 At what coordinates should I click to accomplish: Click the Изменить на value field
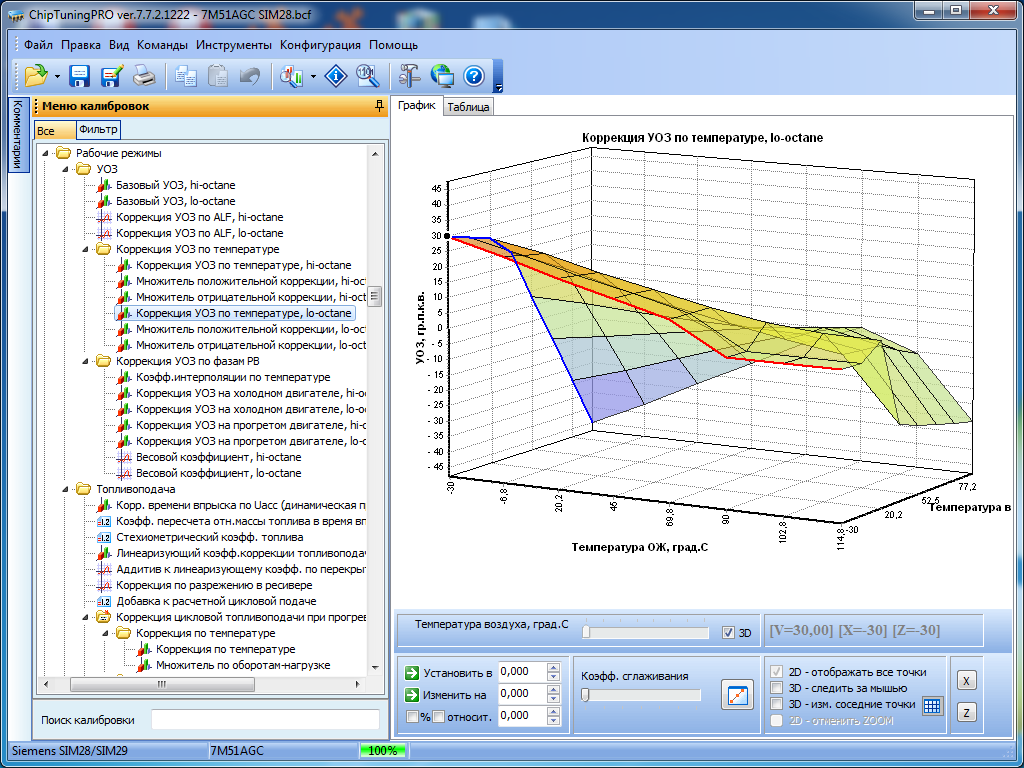click(x=522, y=694)
